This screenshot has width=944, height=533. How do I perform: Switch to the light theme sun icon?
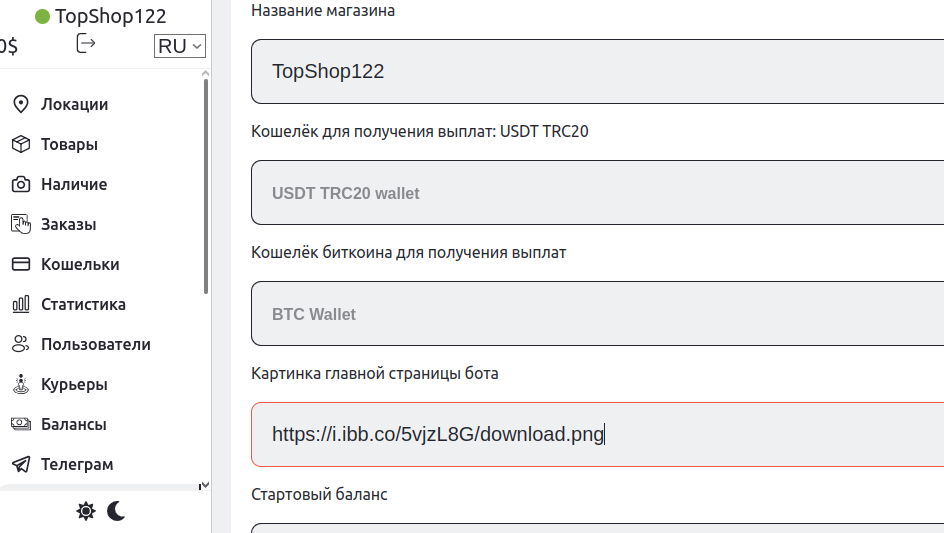click(x=86, y=511)
